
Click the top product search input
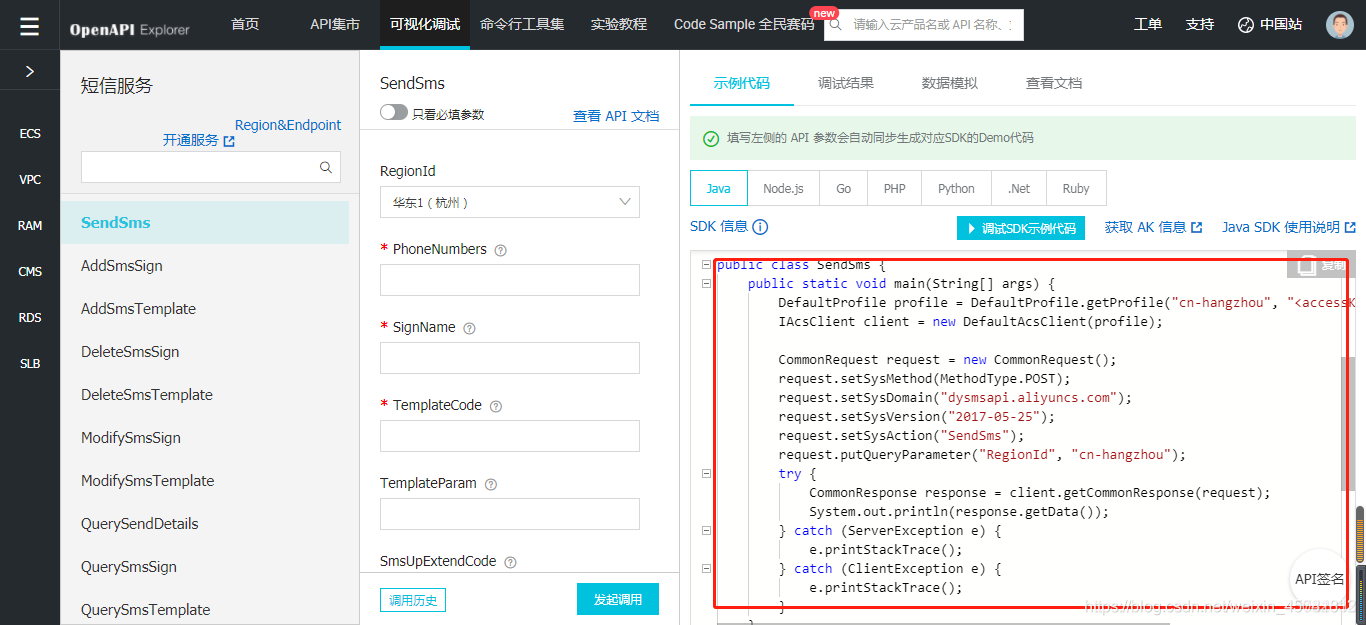pos(924,25)
